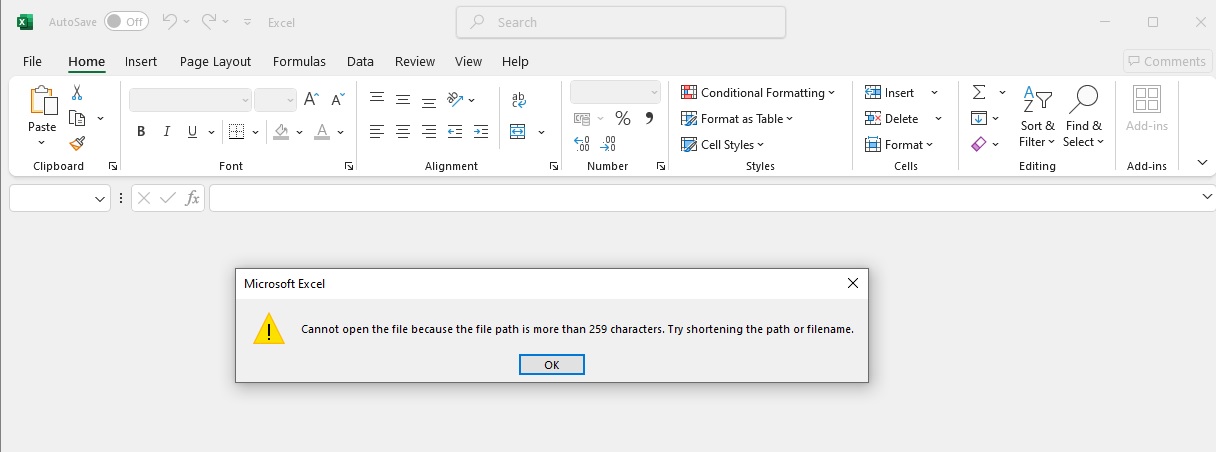Click the Insert cells button
Image resolution: width=1216 pixels, height=452 pixels.
pos(890,92)
